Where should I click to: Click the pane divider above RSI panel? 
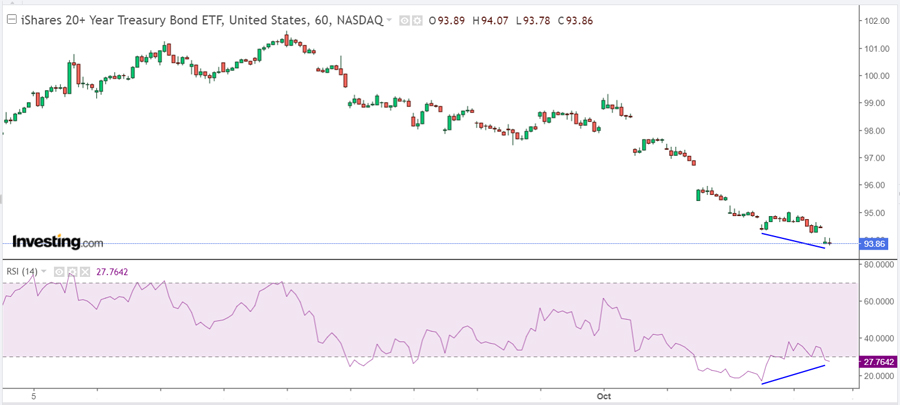[430, 260]
